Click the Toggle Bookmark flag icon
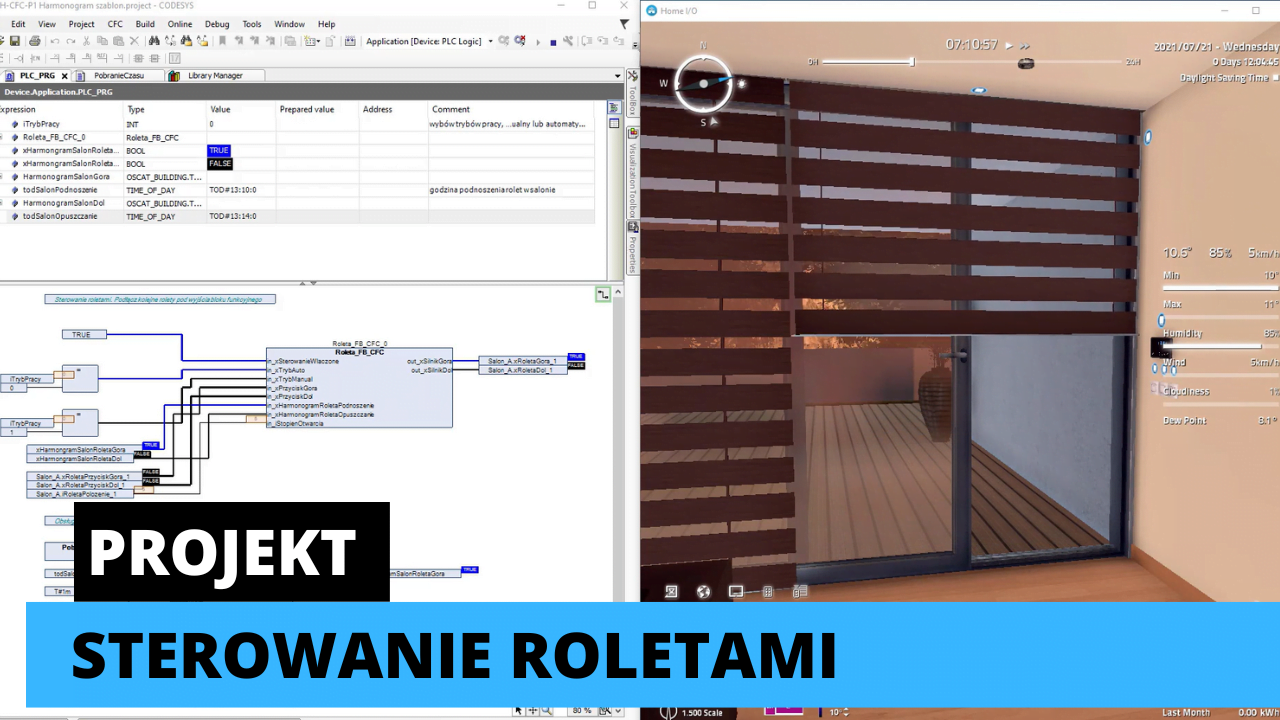1280x720 pixels. point(223,41)
